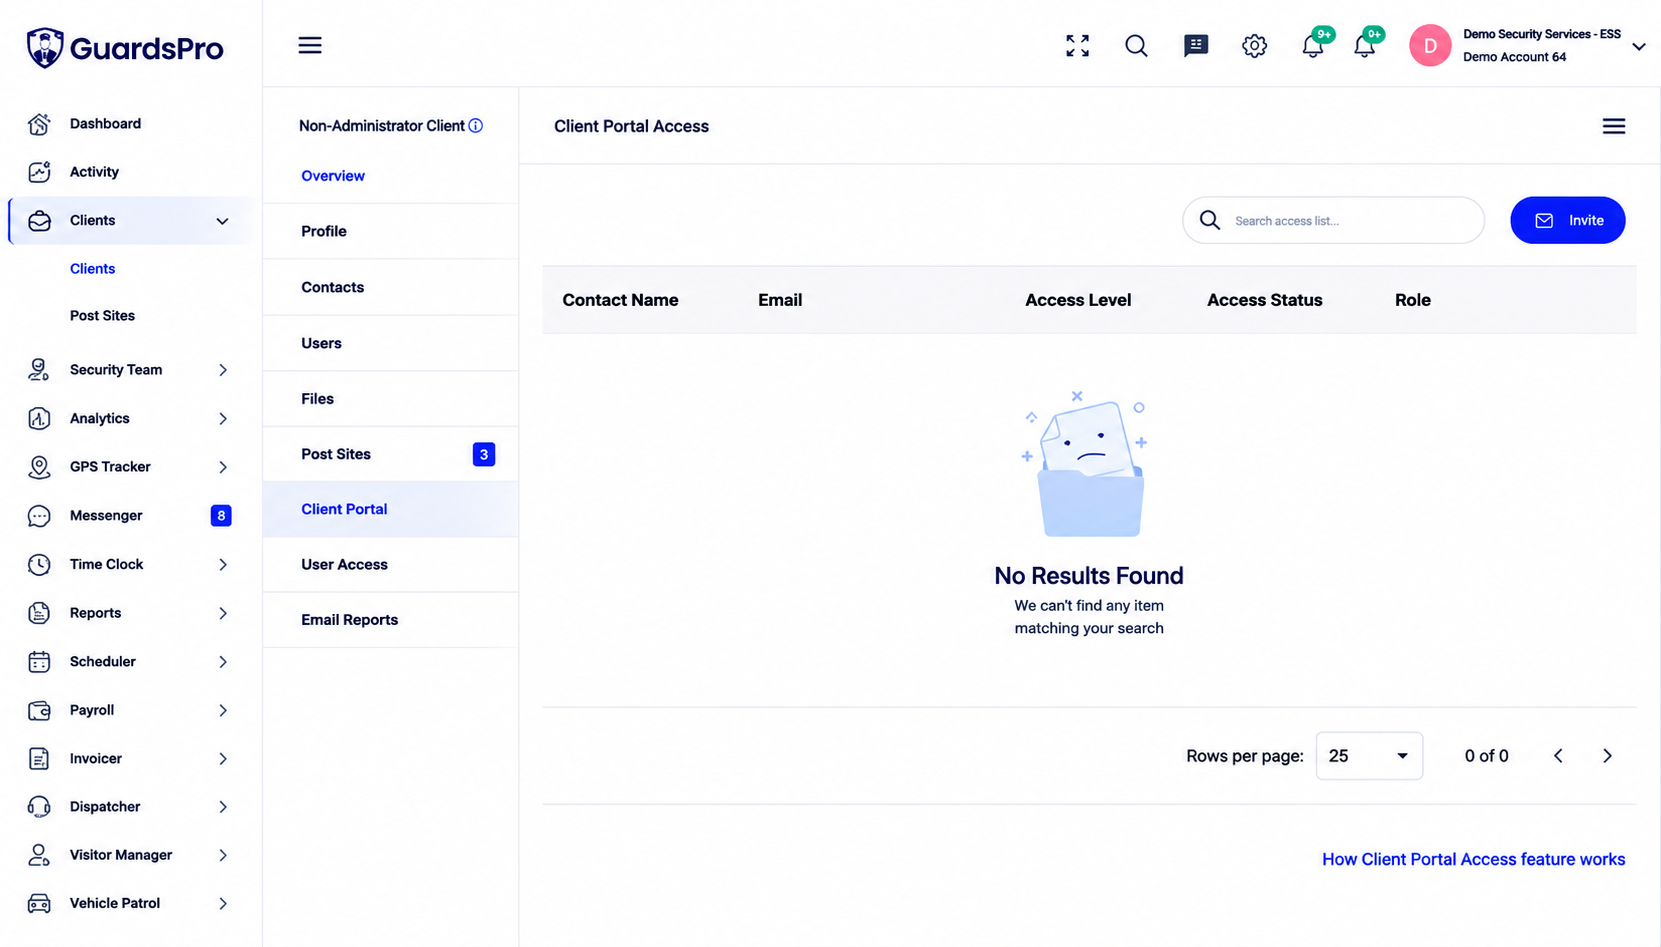1661x947 pixels.
Task: Click the Messenger badge showing 8
Action: click(221, 516)
